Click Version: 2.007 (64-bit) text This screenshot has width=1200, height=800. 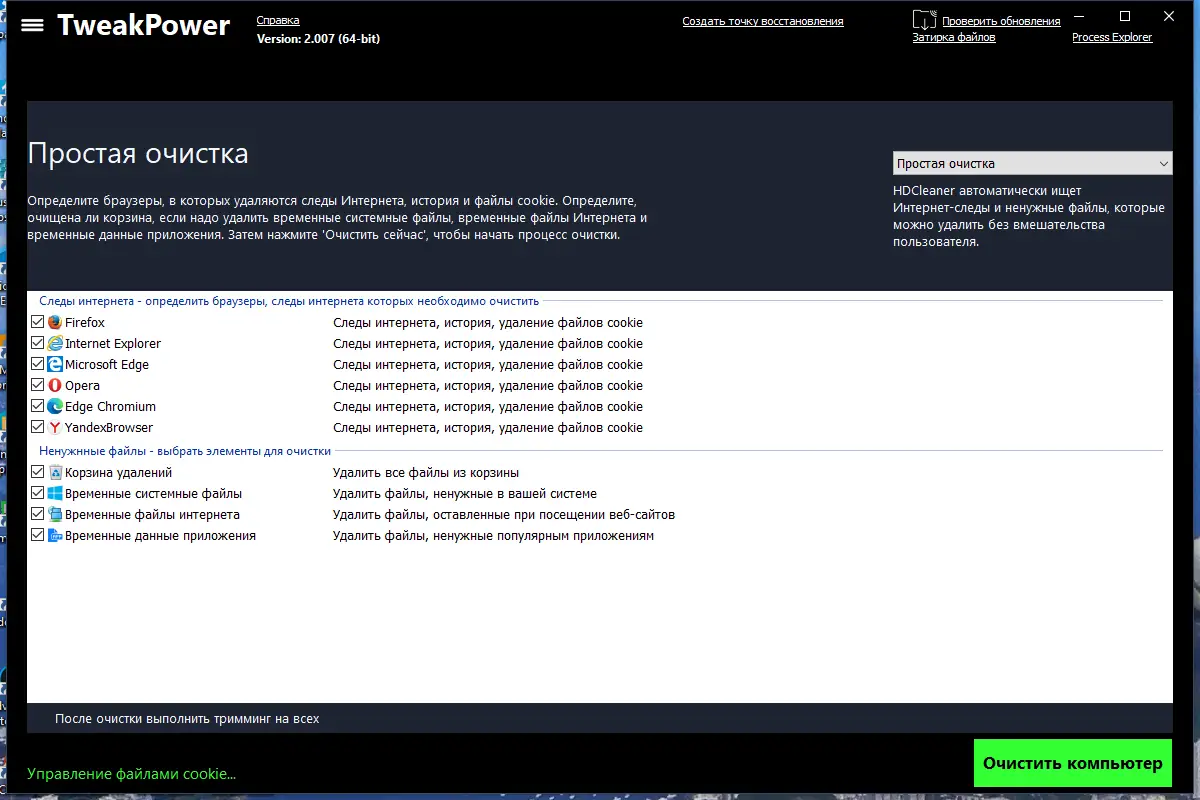tap(318, 38)
